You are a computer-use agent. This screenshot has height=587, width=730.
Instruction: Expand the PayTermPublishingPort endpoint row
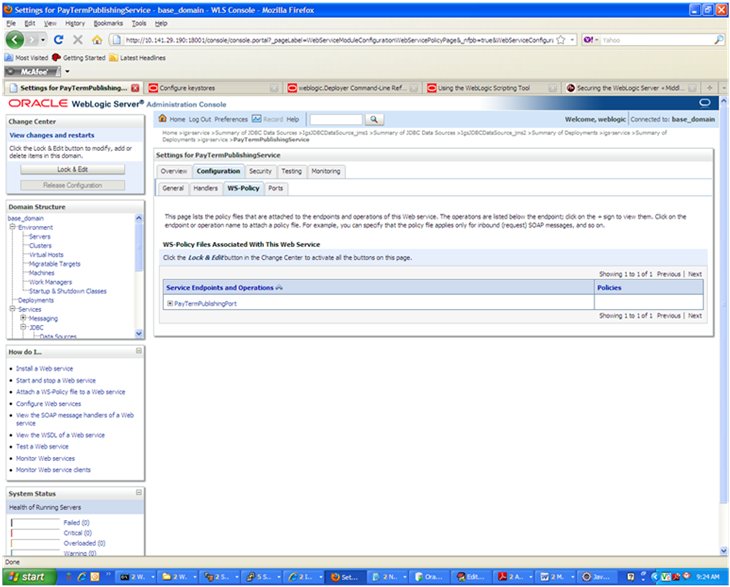click(170, 303)
